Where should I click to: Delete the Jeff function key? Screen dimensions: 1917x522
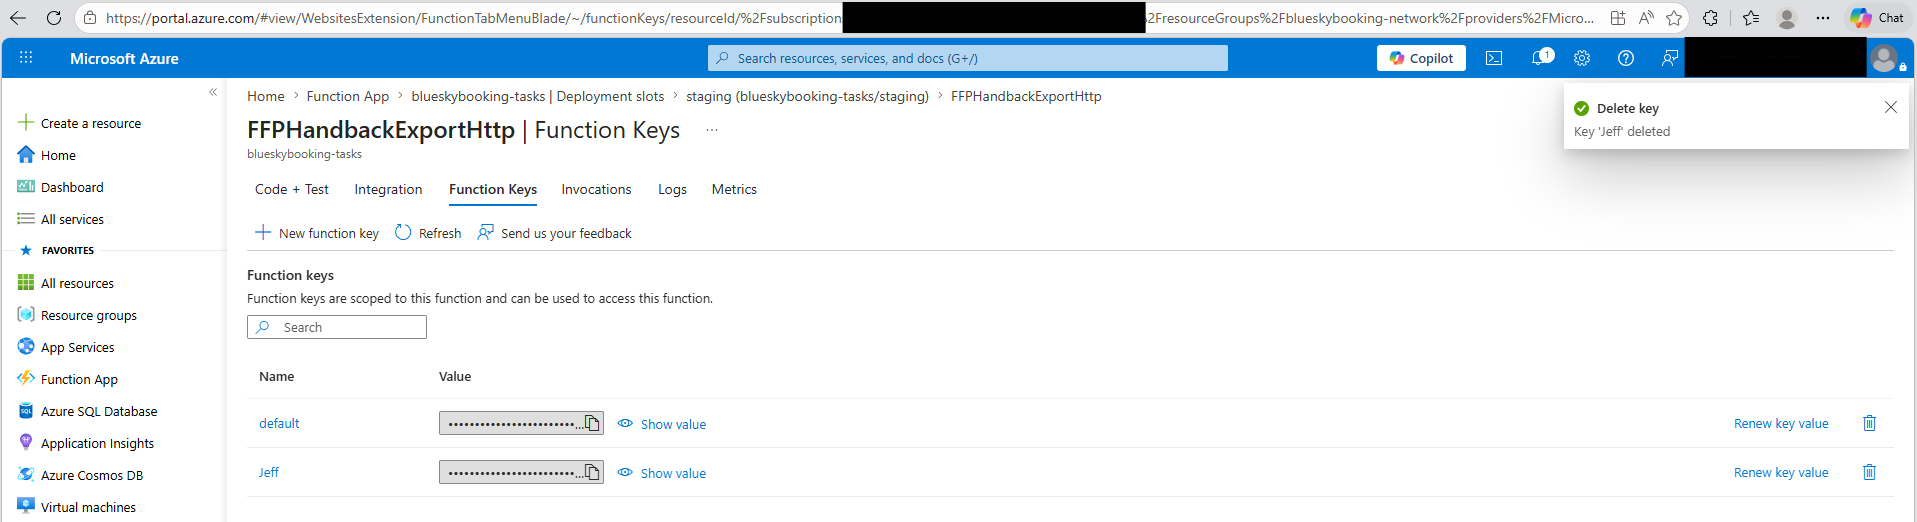click(x=1869, y=472)
